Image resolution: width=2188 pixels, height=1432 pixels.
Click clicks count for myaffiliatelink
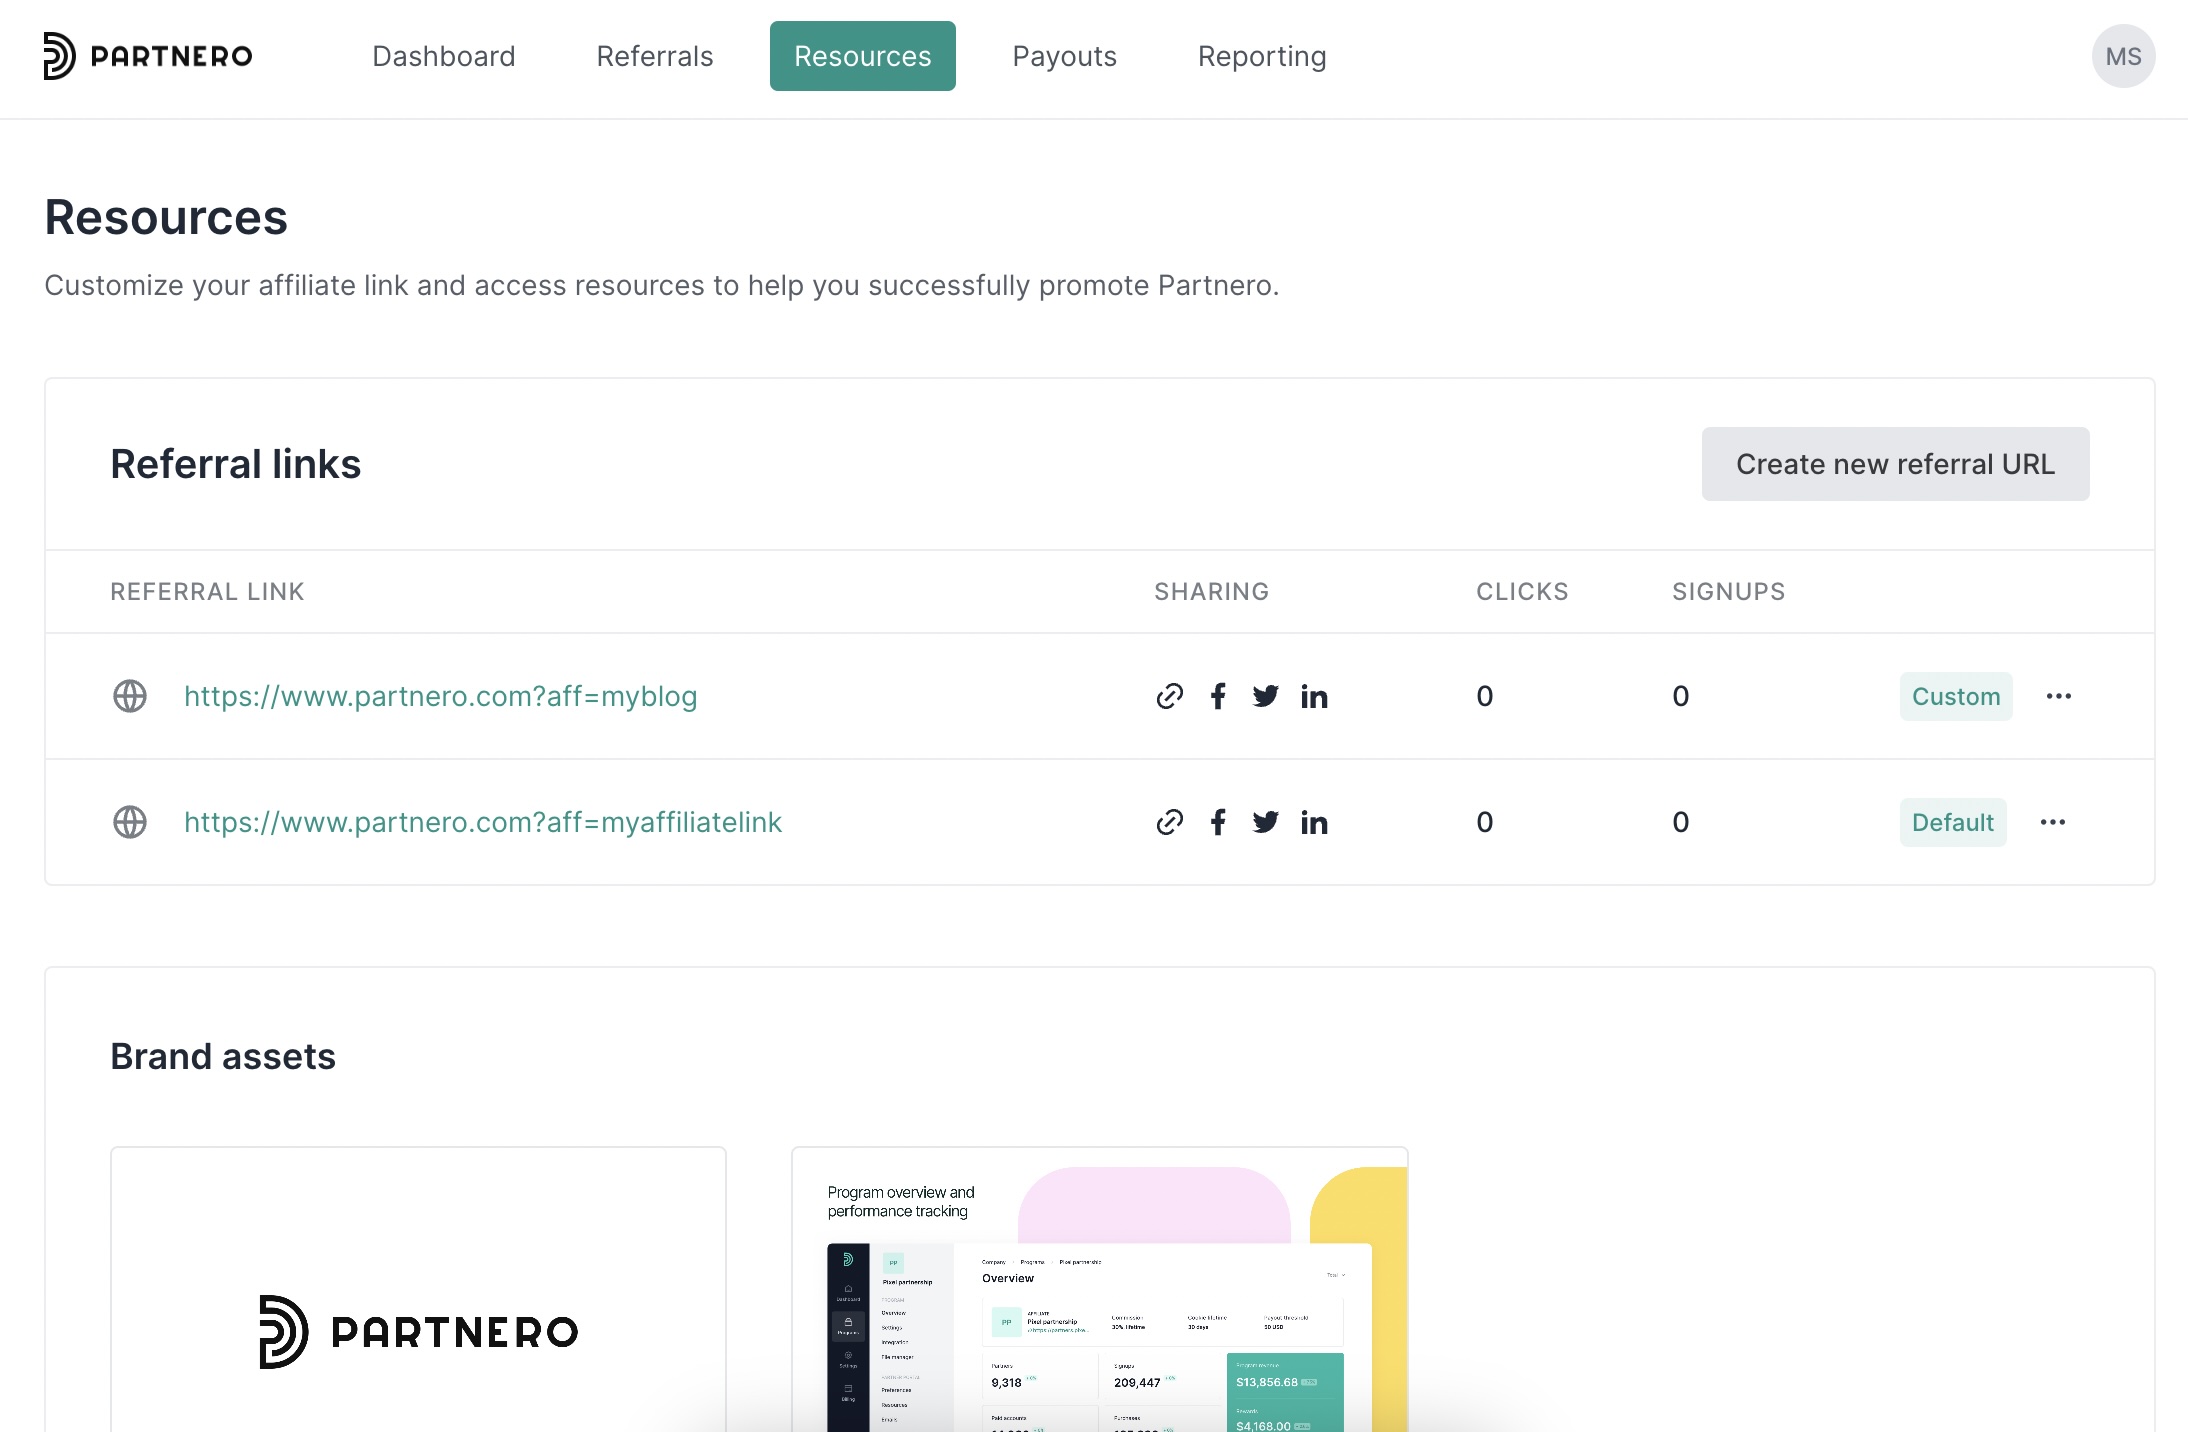pyautogui.click(x=1485, y=822)
